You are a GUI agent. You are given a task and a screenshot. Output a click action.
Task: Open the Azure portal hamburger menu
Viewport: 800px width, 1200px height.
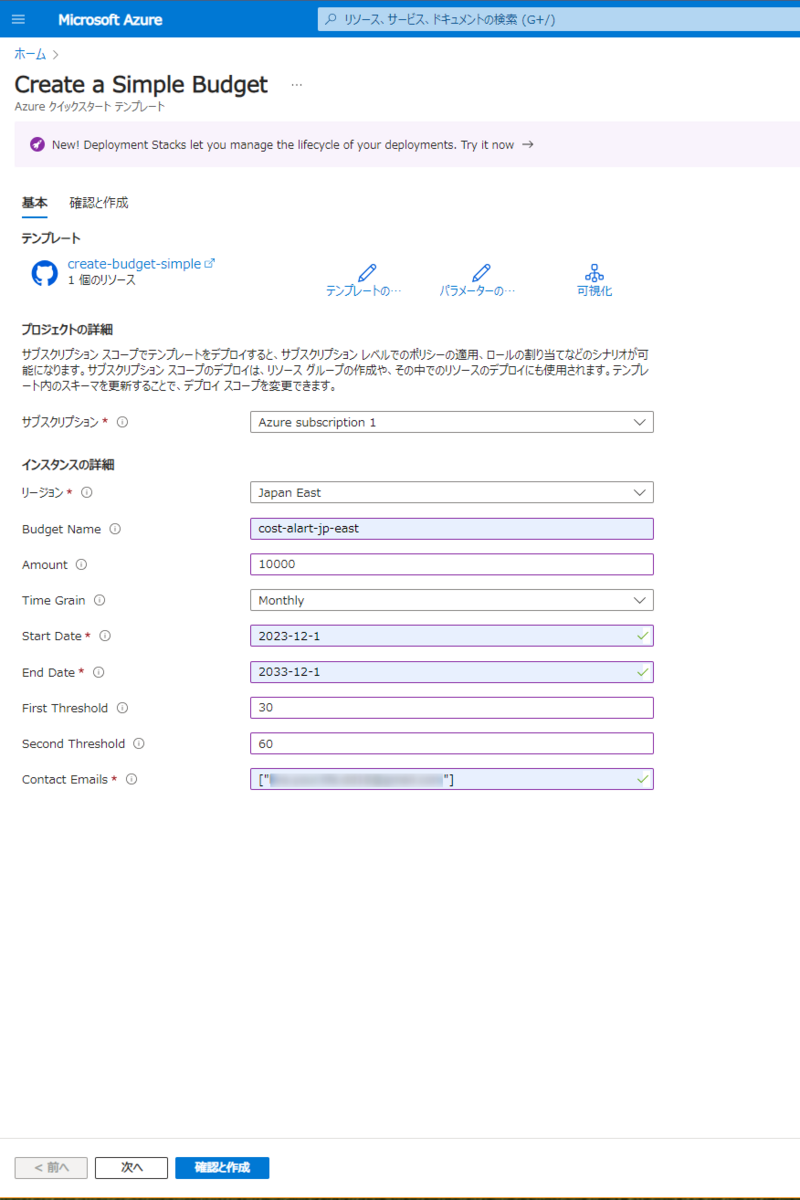18,19
